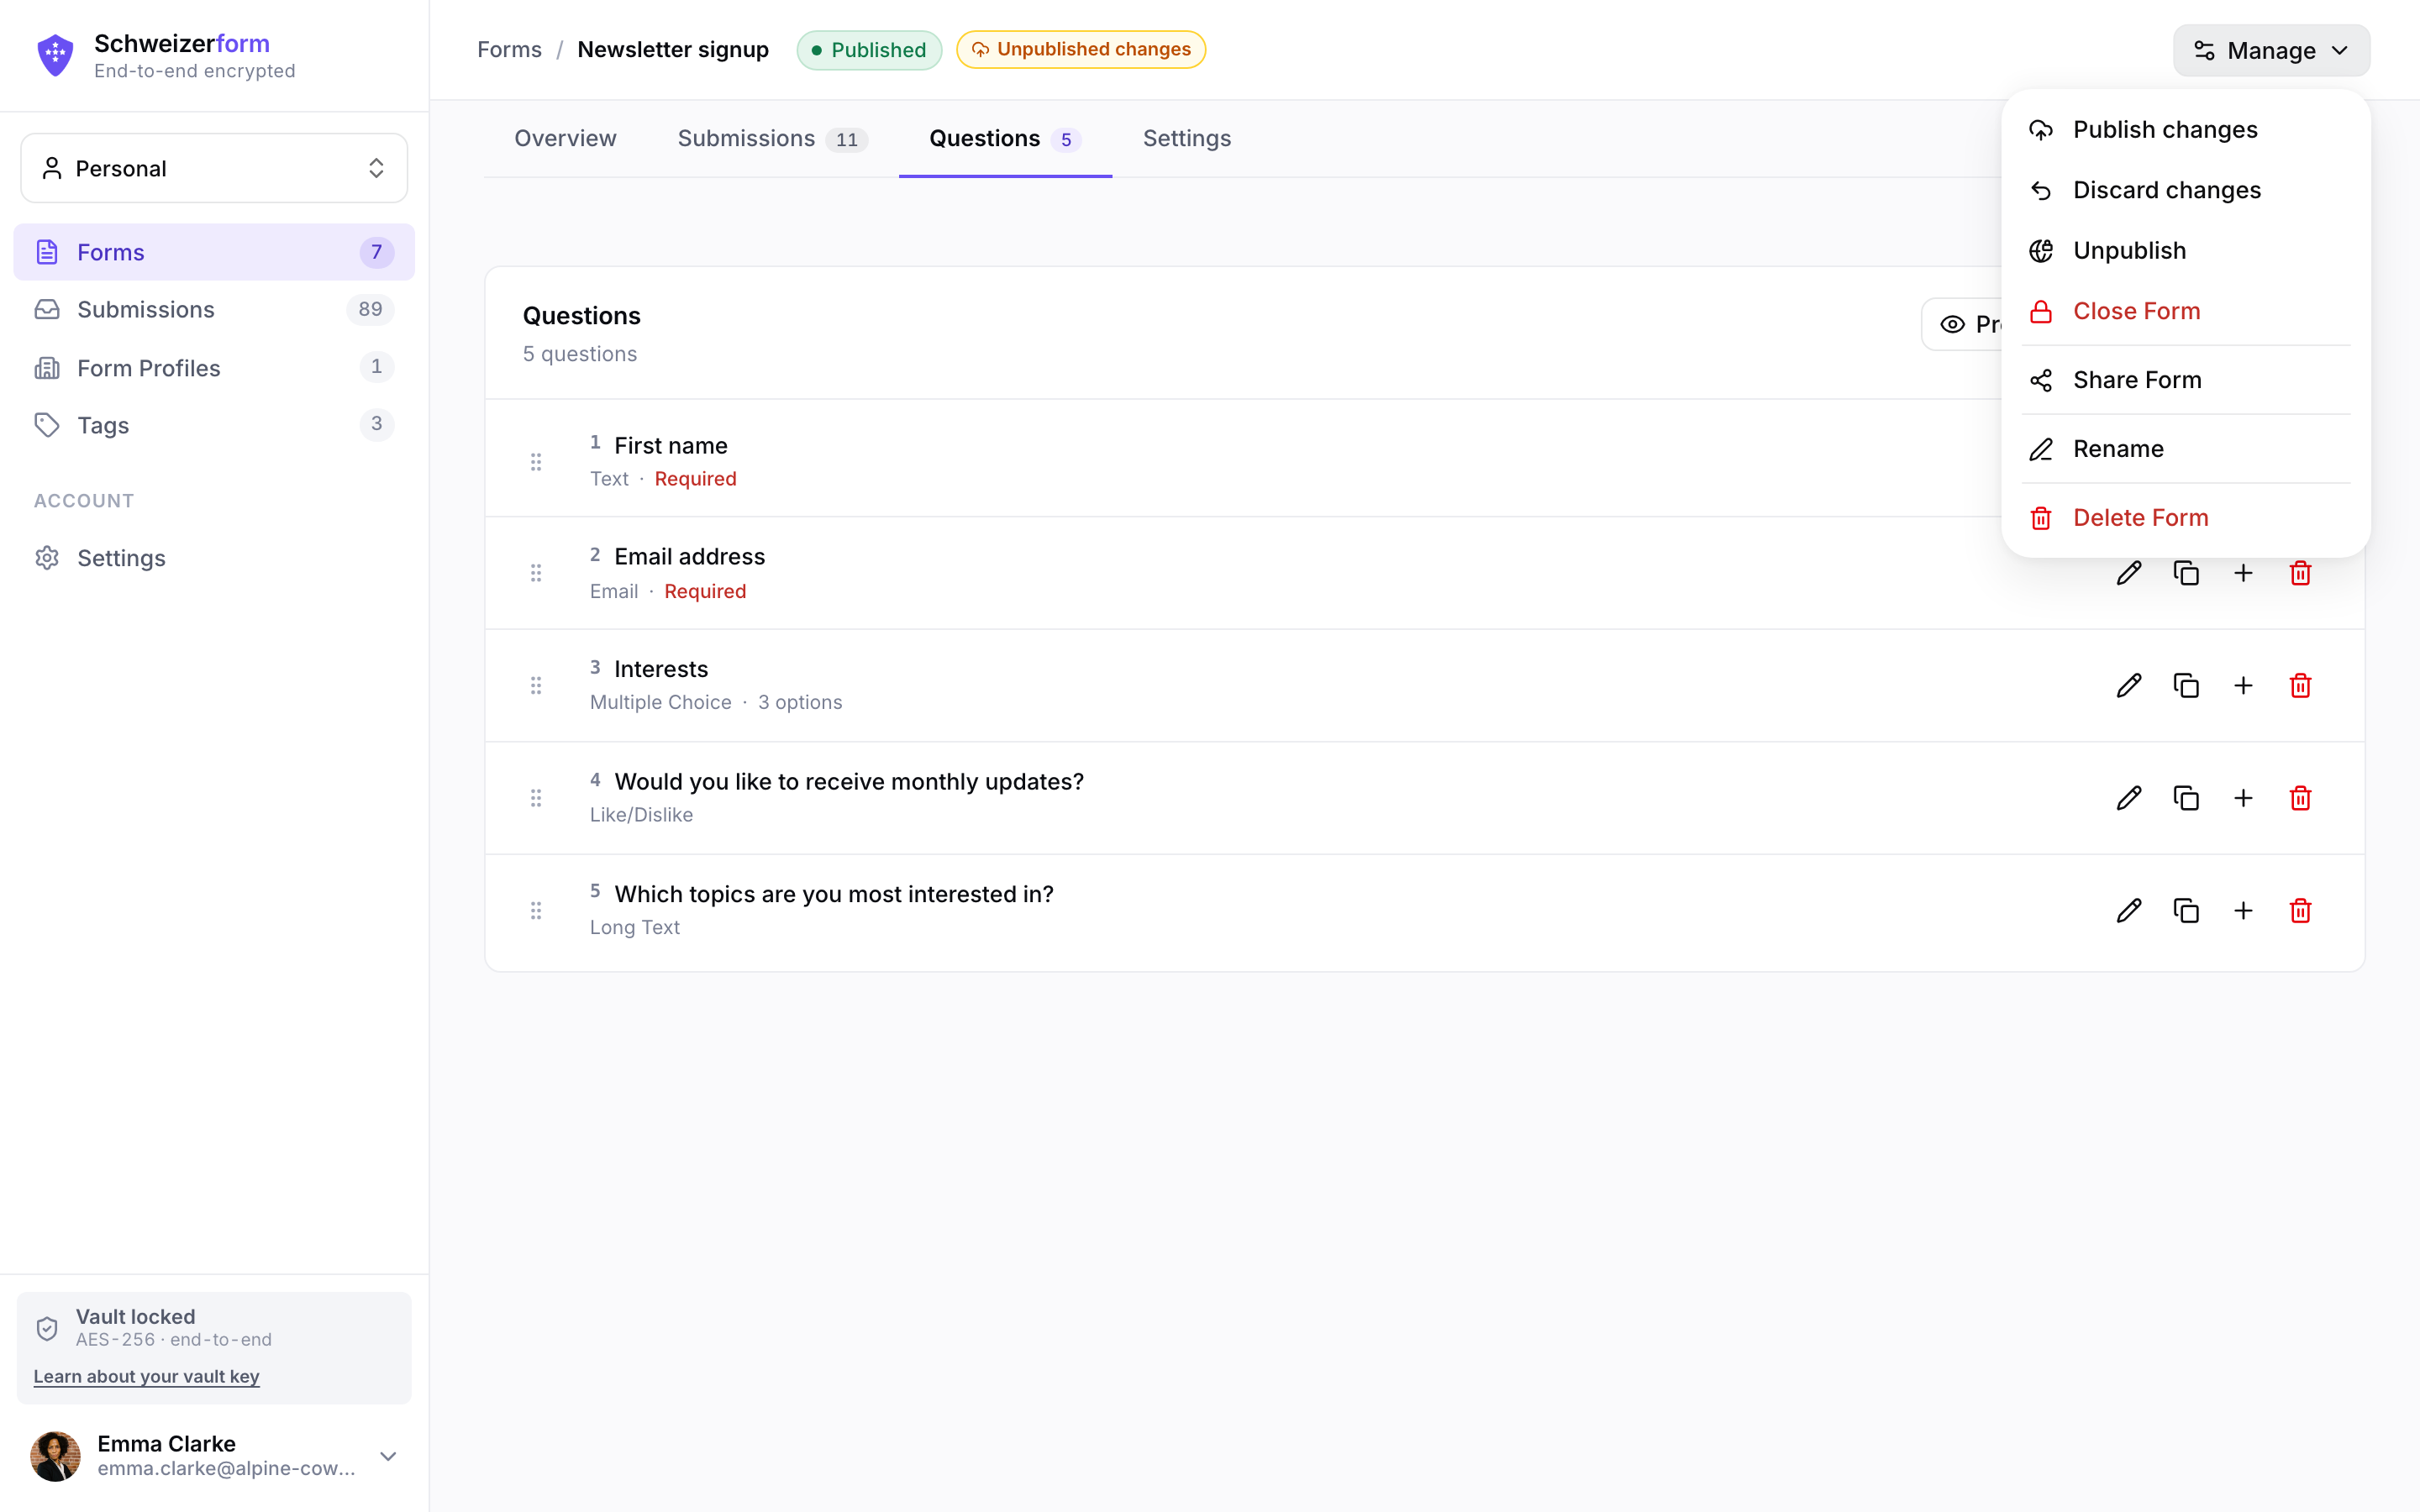Grab the Interests drag handle

coord(536,685)
